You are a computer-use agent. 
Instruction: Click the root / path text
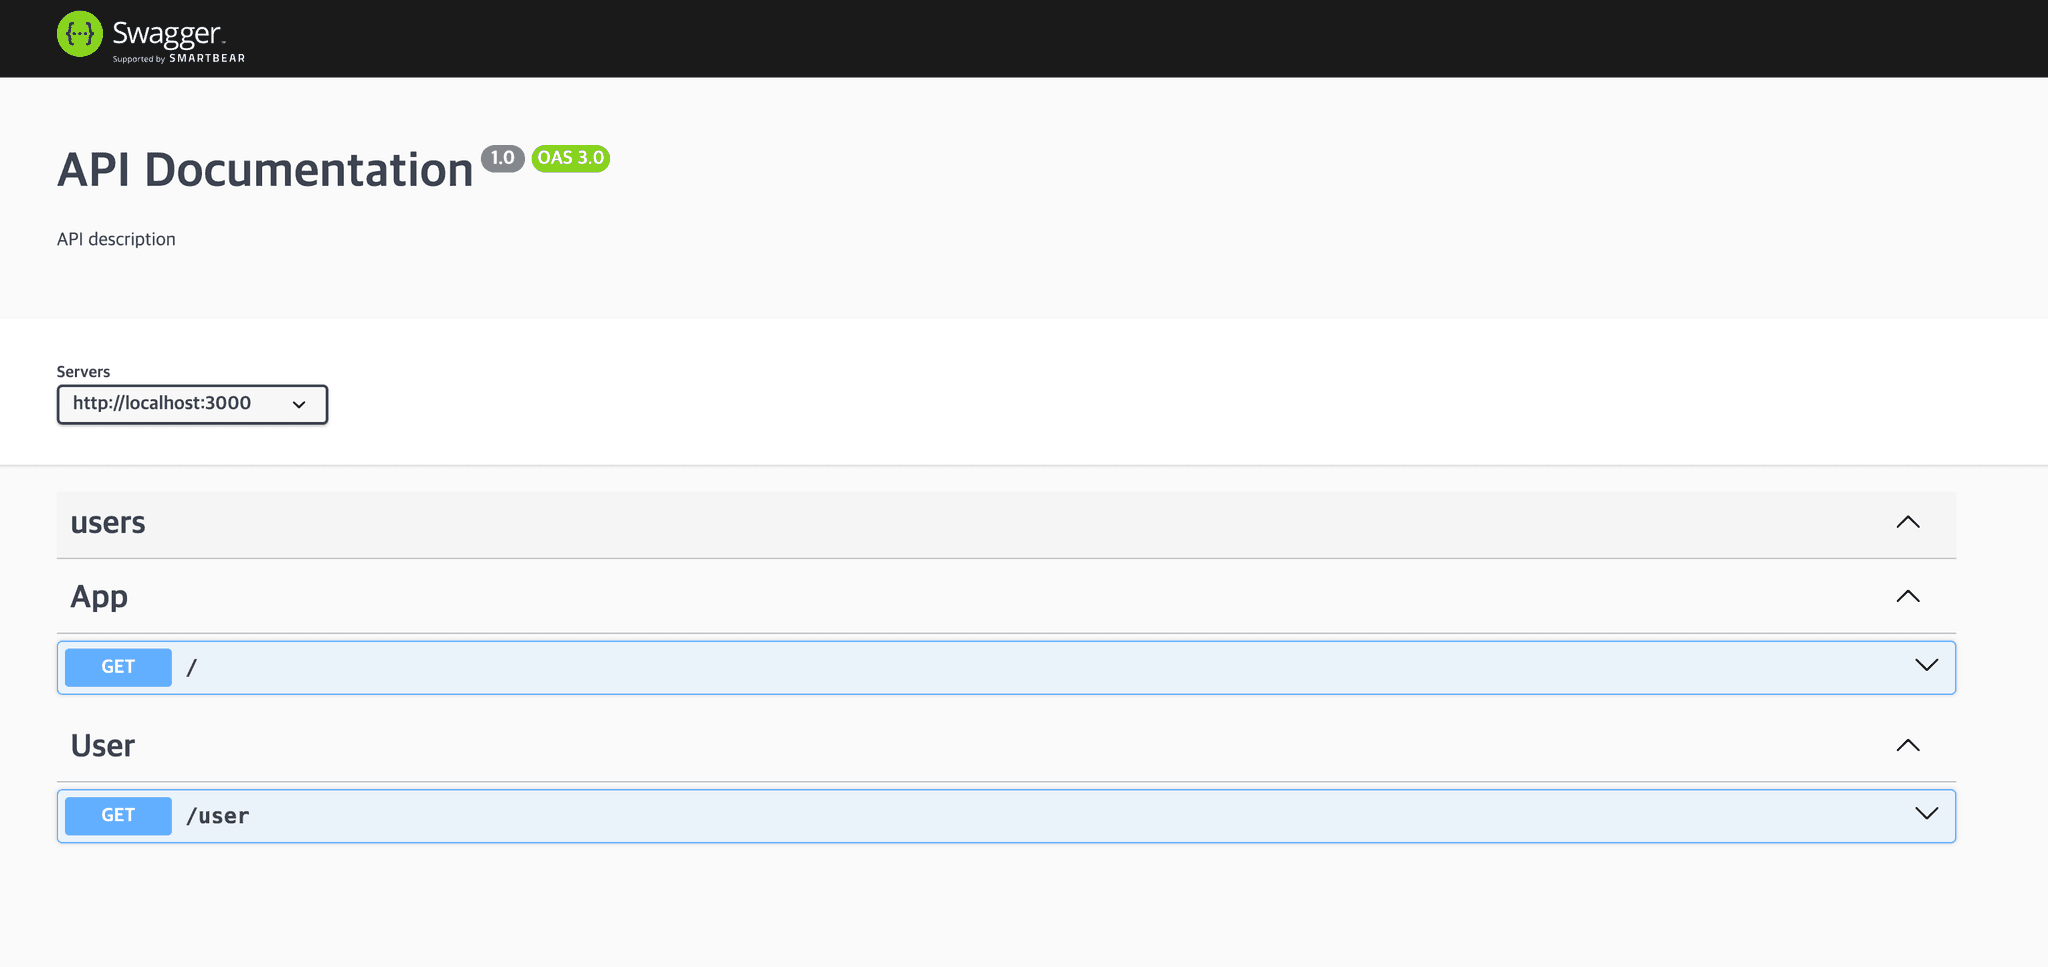[x=192, y=667]
